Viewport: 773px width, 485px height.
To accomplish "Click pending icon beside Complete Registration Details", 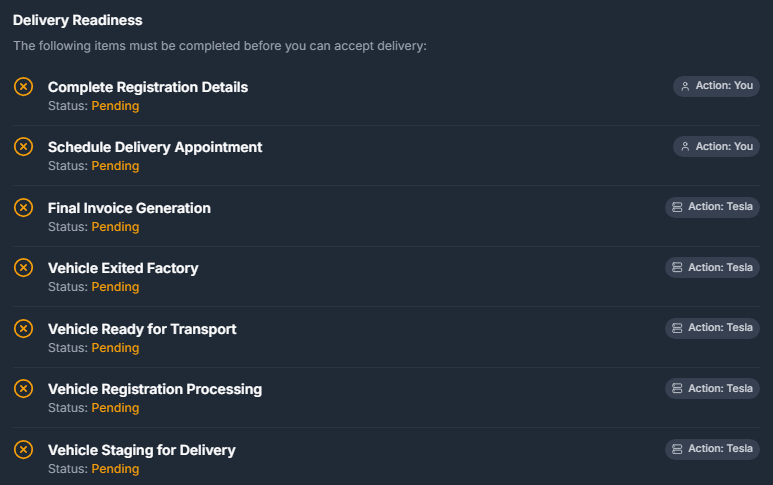I will pyautogui.click(x=23, y=86).
